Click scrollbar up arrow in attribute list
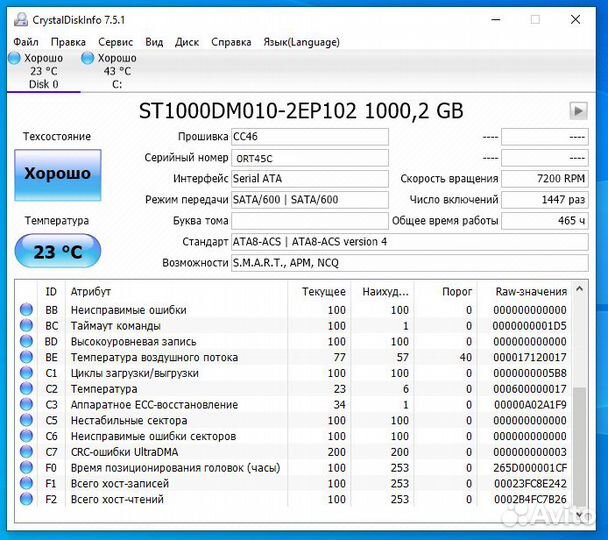Viewport: 608px width, 540px height. 579,289
